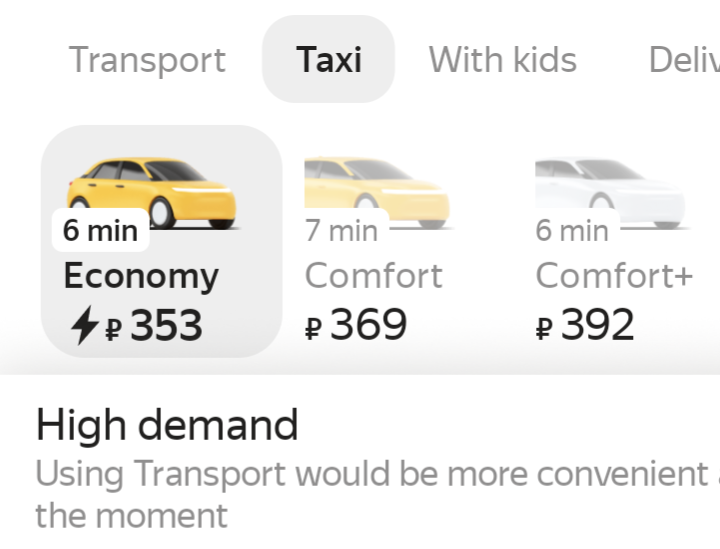Tap the faded yellow Comfort car icon
This screenshot has width=720, height=549.
click(376, 188)
